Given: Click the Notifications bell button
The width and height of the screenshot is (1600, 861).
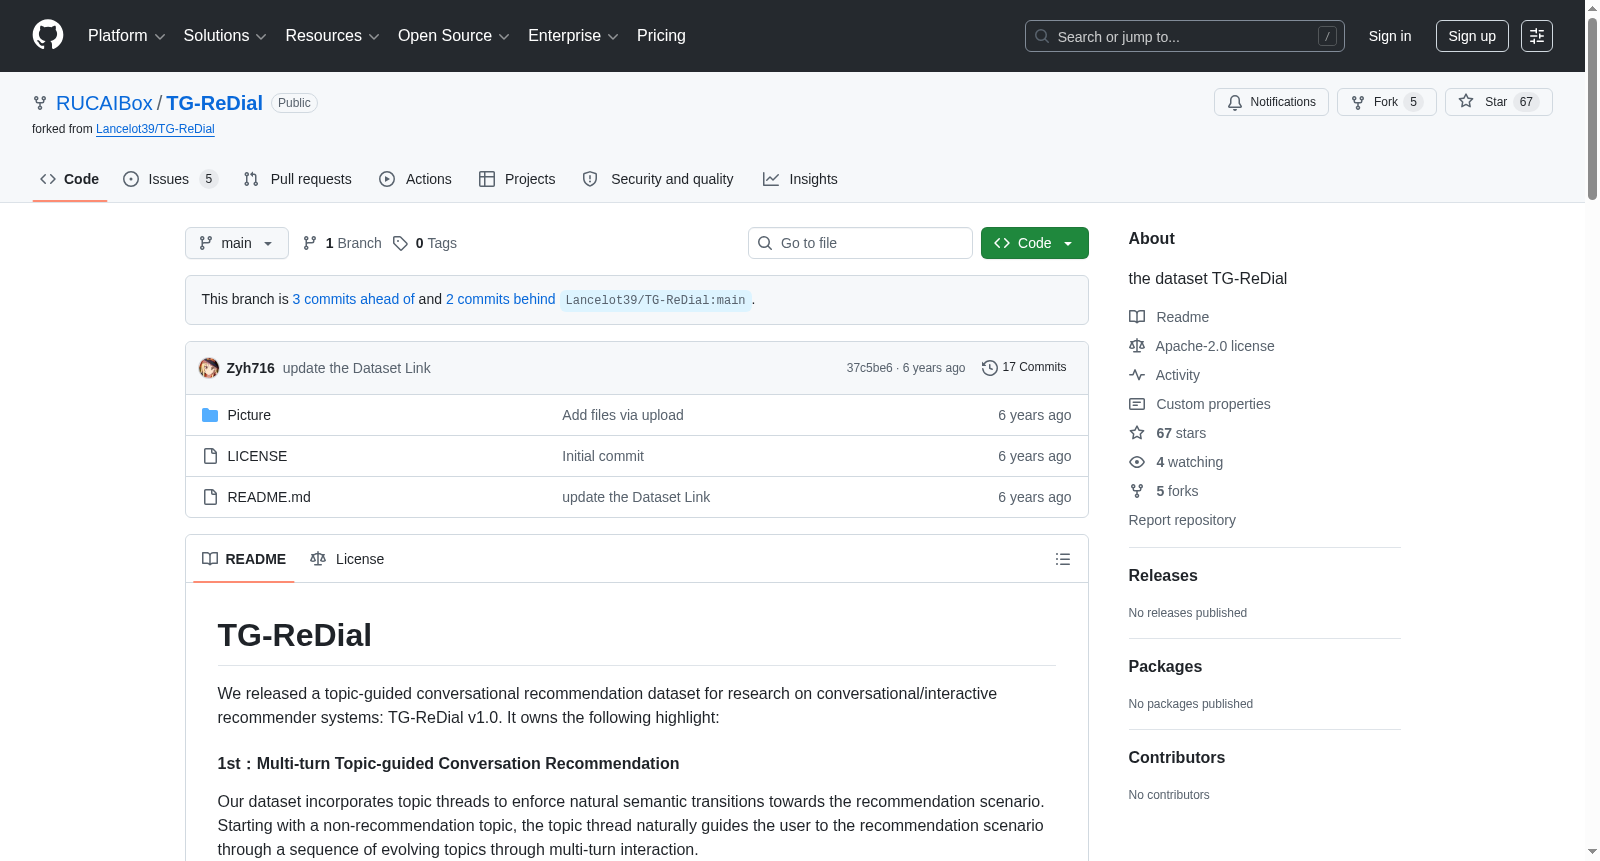Looking at the screenshot, I should [1271, 102].
